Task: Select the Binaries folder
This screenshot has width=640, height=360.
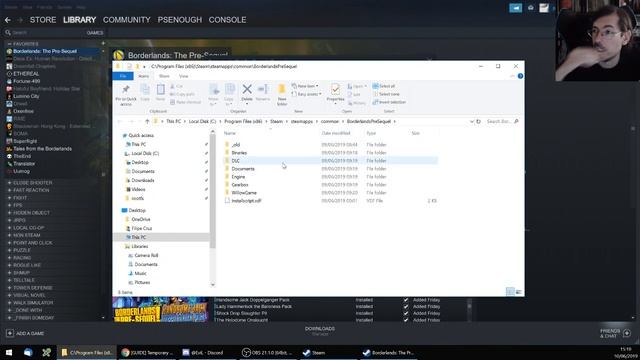Action: [x=331, y=153]
